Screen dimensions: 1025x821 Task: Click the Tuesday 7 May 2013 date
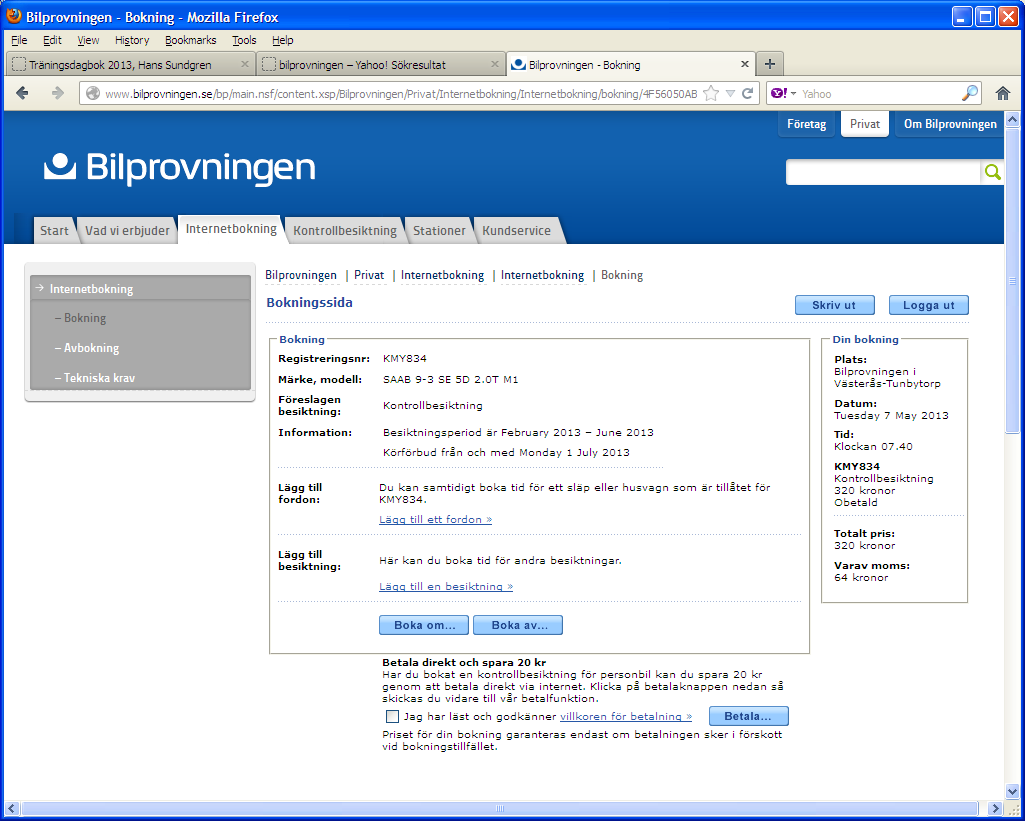[891, 416]
